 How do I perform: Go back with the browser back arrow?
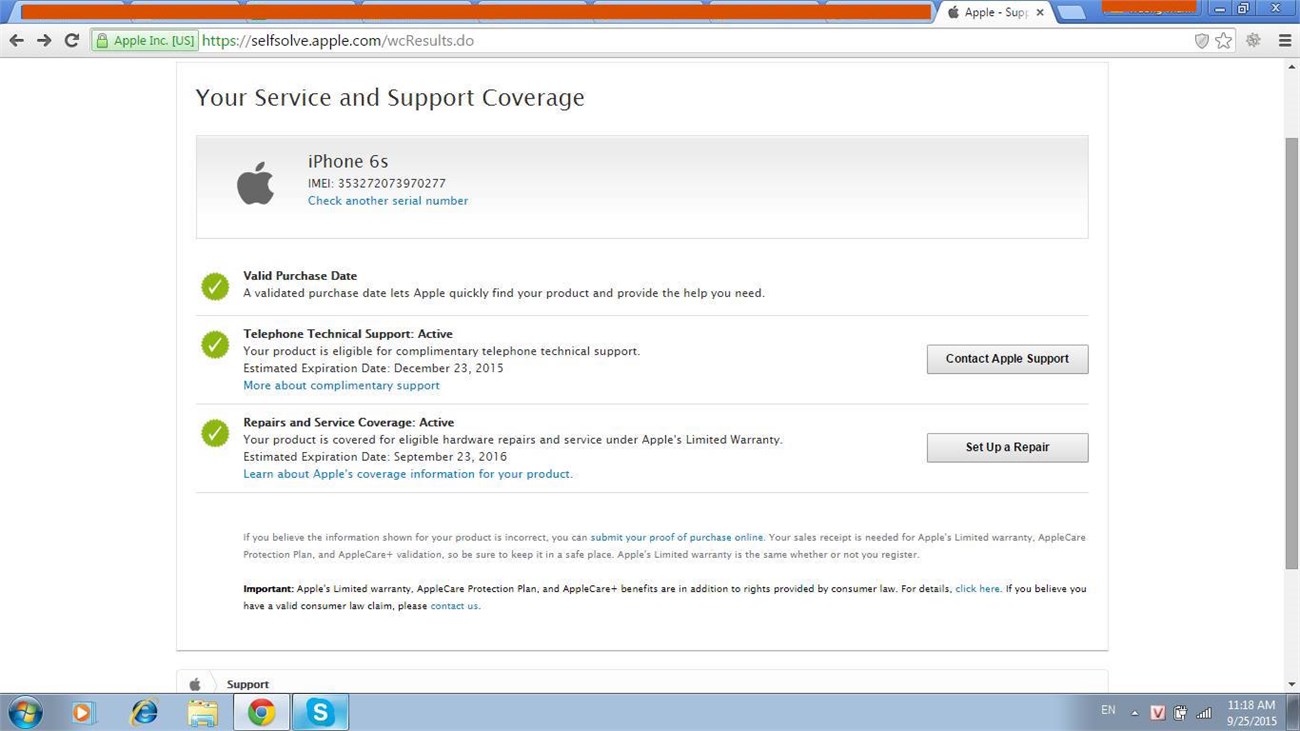[16, 41]
